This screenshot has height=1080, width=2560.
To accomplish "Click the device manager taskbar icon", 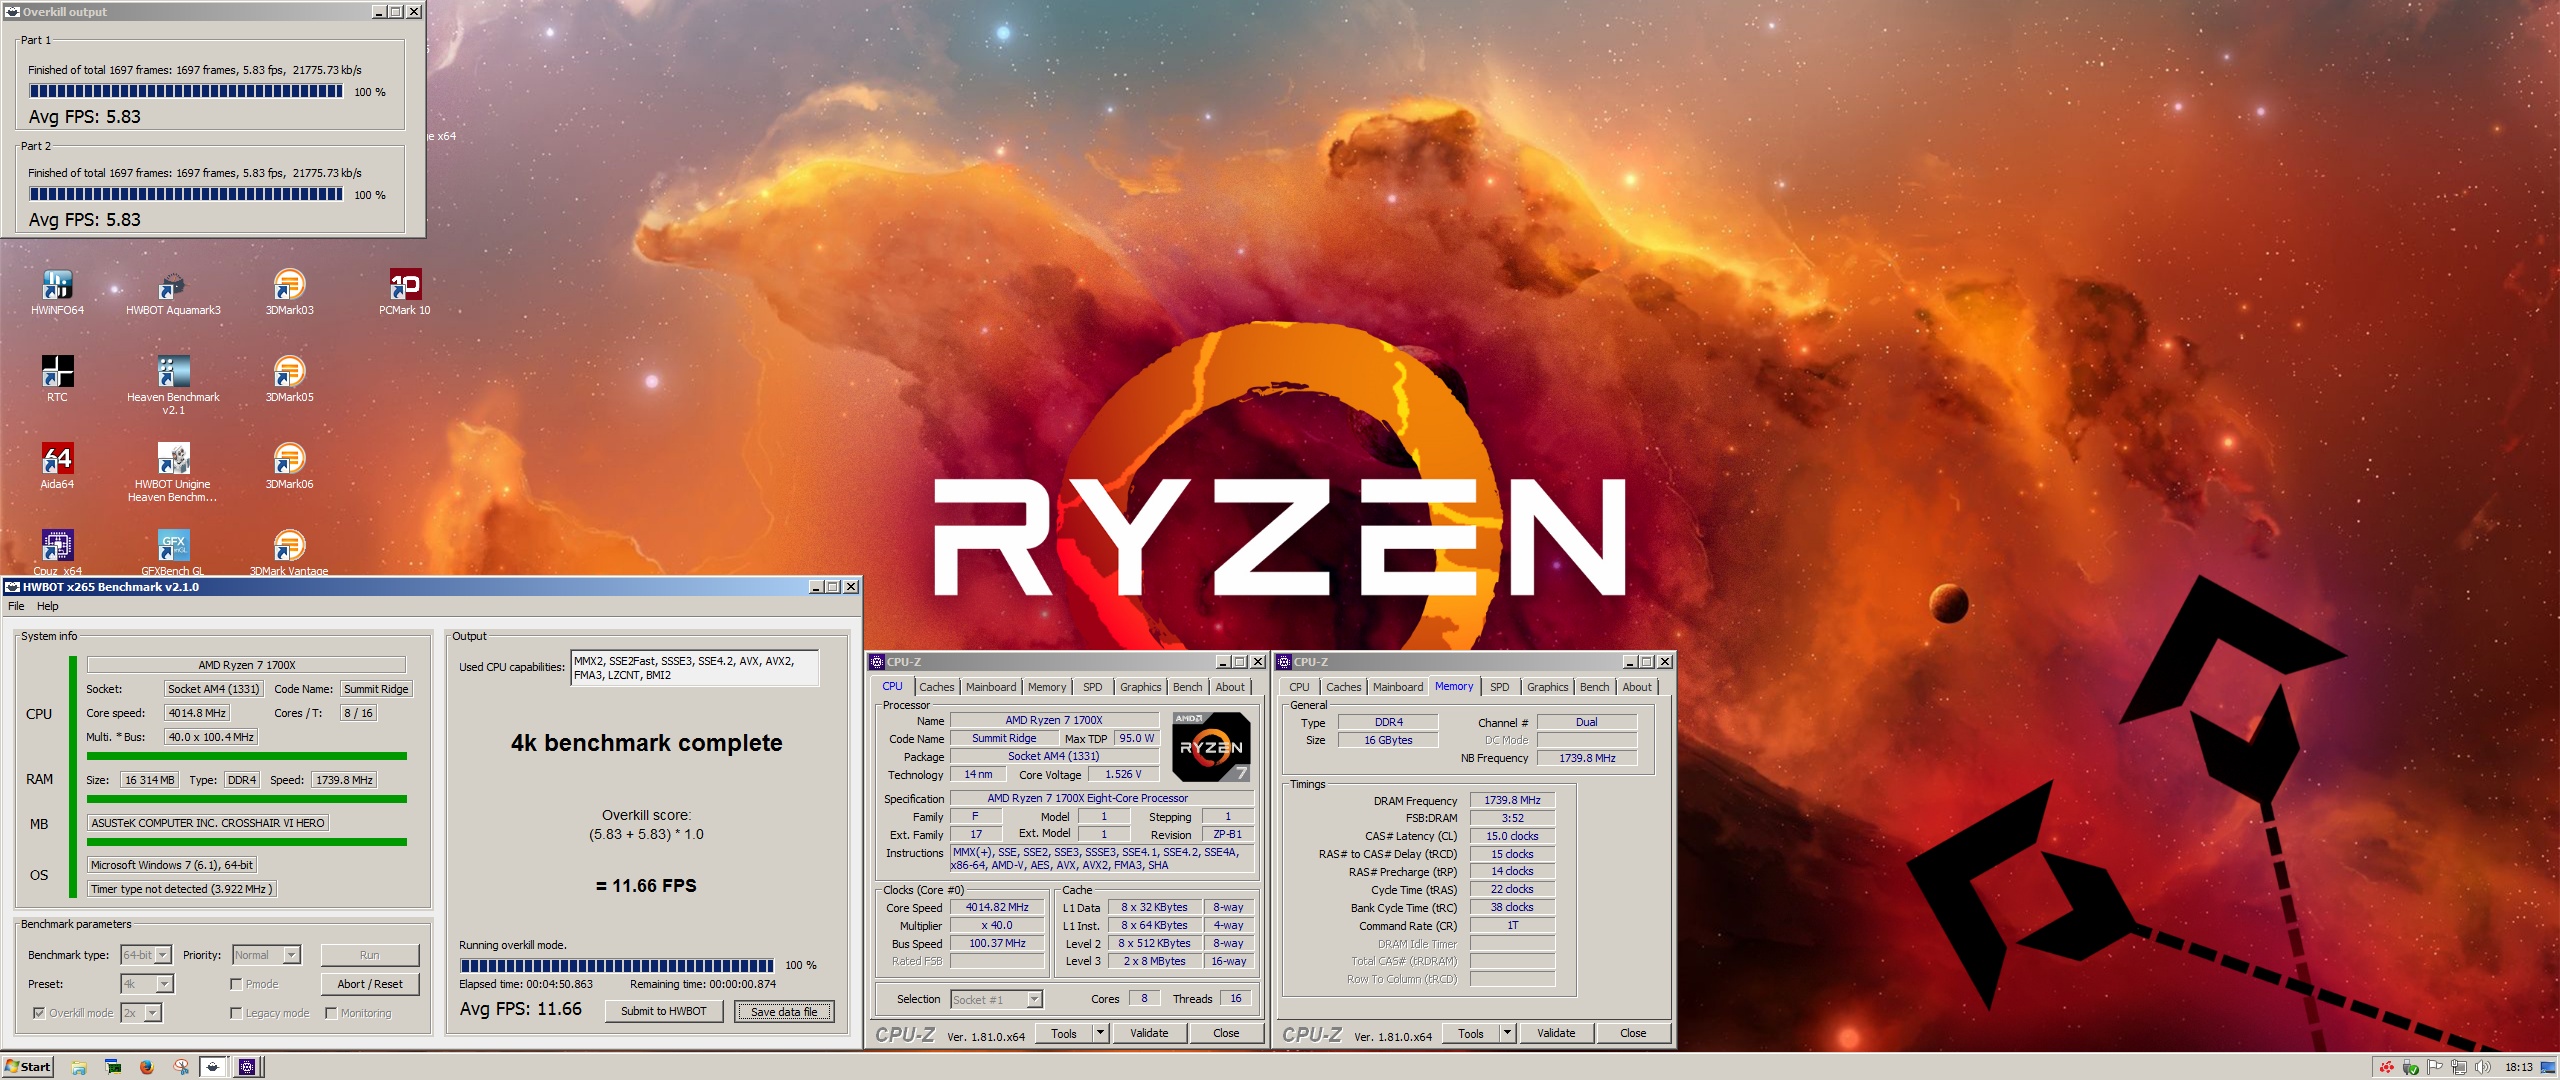I will [x=113, y=1067].
